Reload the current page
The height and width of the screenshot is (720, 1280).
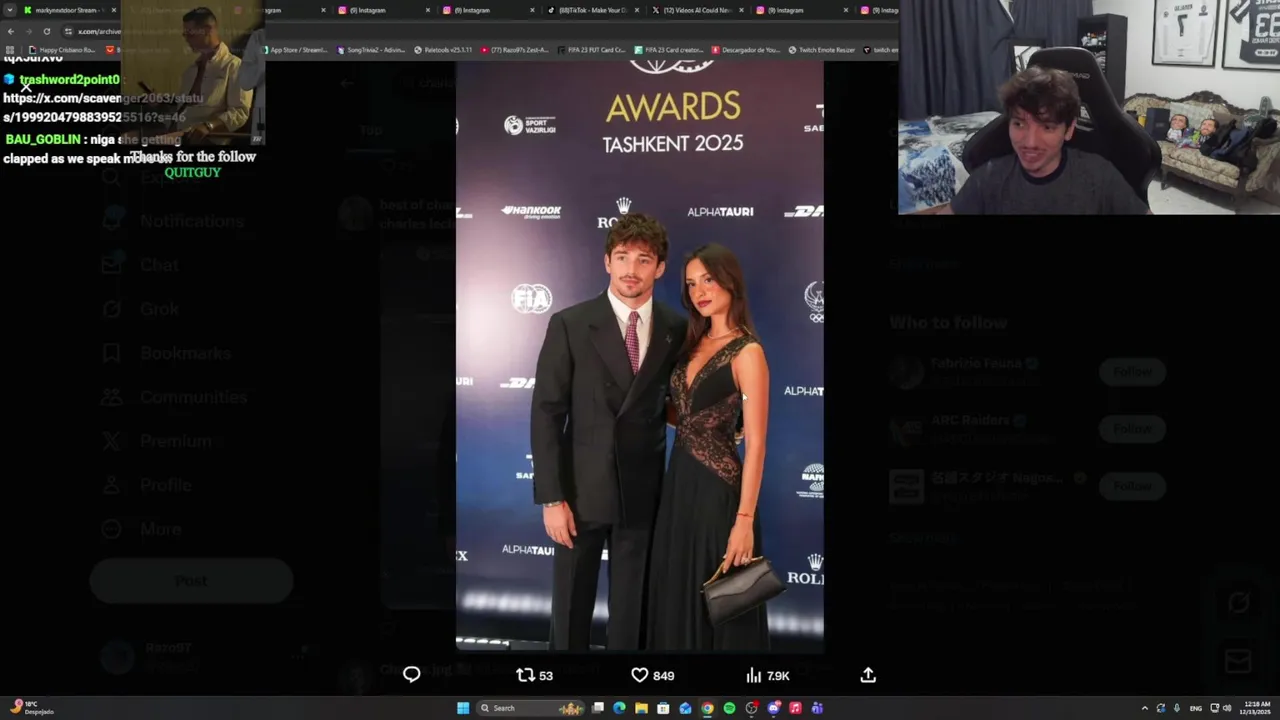tap(46, 31)
